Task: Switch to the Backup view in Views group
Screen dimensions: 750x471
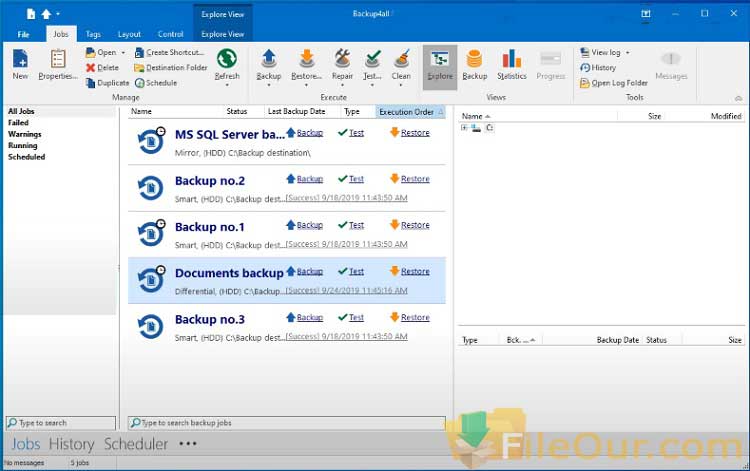Action: (x=474, y=65)
